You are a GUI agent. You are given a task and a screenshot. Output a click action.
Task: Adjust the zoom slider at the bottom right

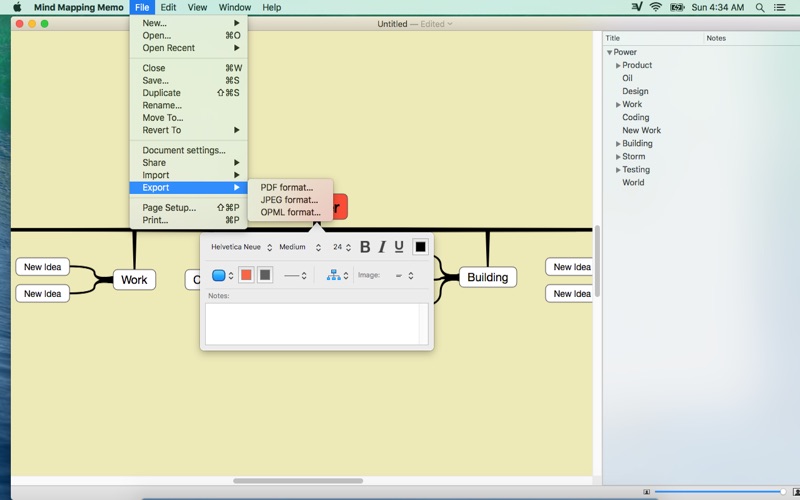click(783, 492)
